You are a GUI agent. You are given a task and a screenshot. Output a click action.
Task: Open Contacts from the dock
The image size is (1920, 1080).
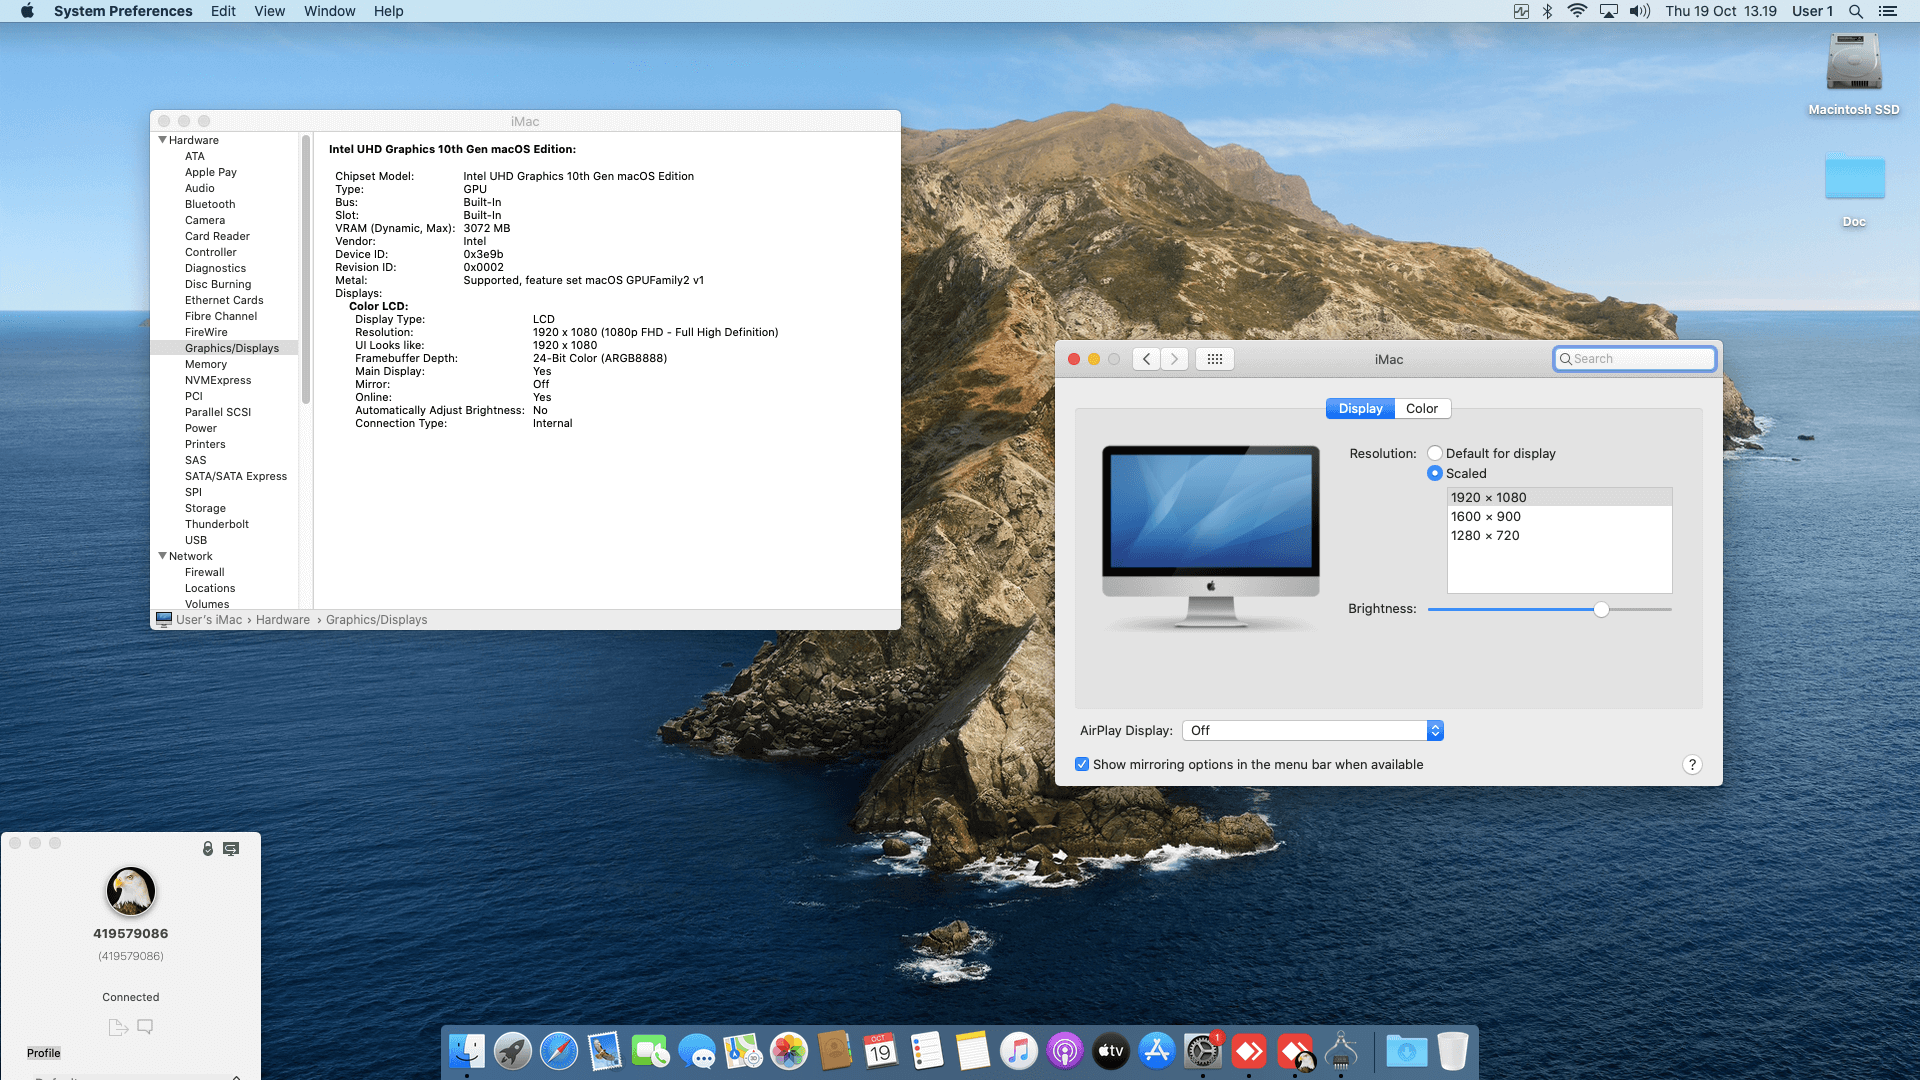[x=835, y=1051]
